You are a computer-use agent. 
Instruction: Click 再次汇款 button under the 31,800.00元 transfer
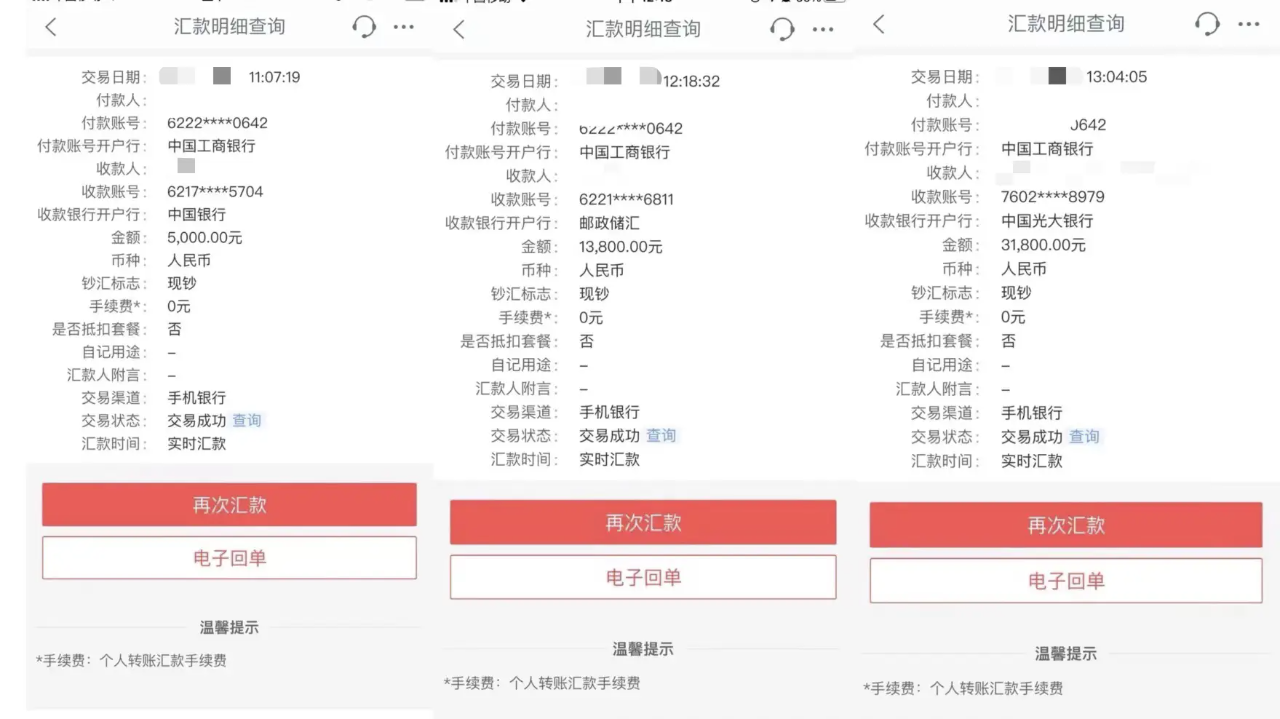pos(1066,525)
